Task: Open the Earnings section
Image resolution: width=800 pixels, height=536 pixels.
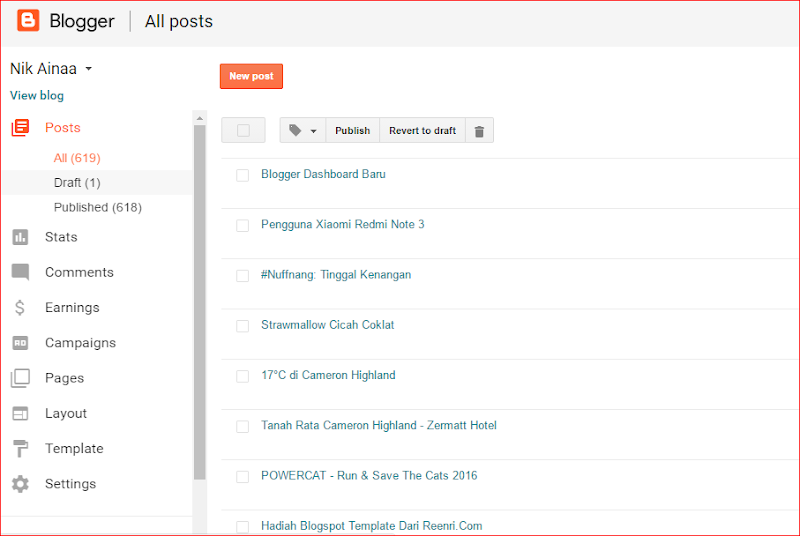Action: point(72,308)
